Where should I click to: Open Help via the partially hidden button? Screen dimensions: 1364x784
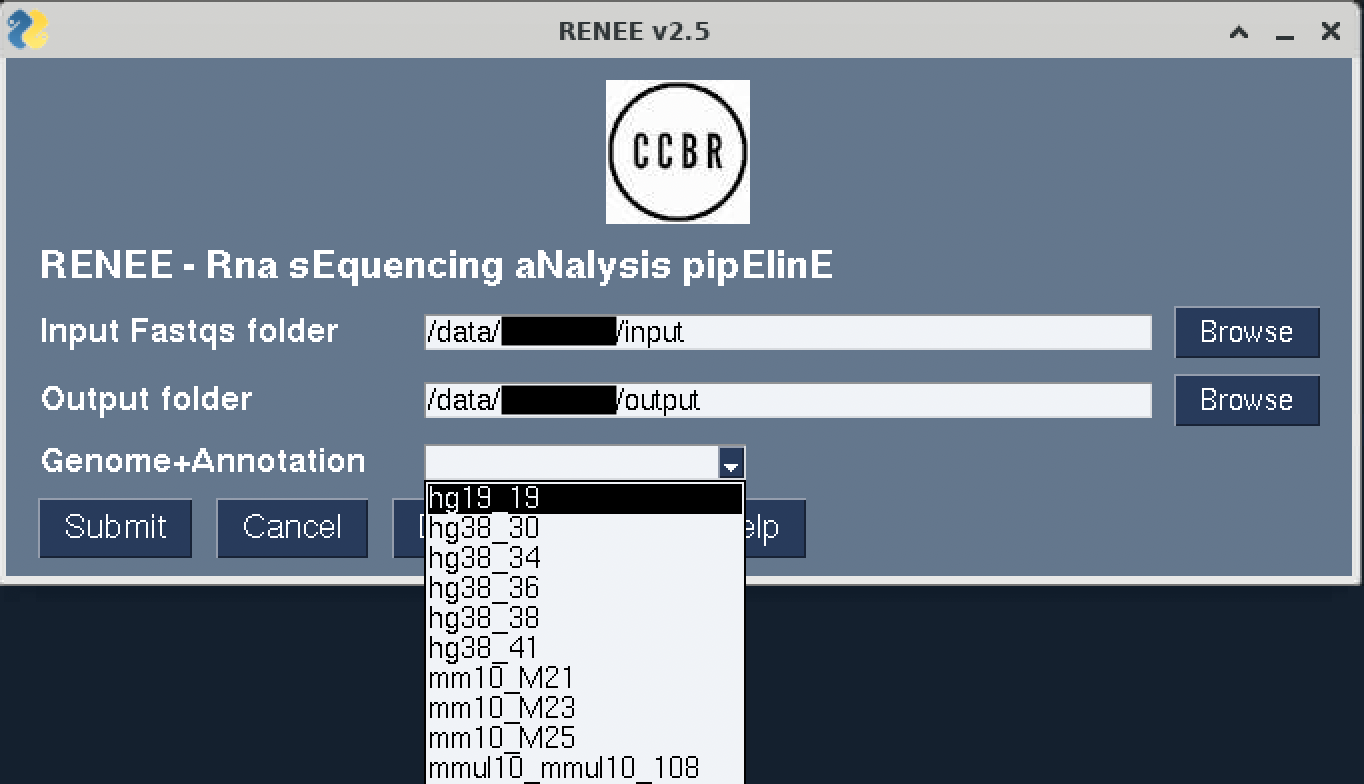775,528
